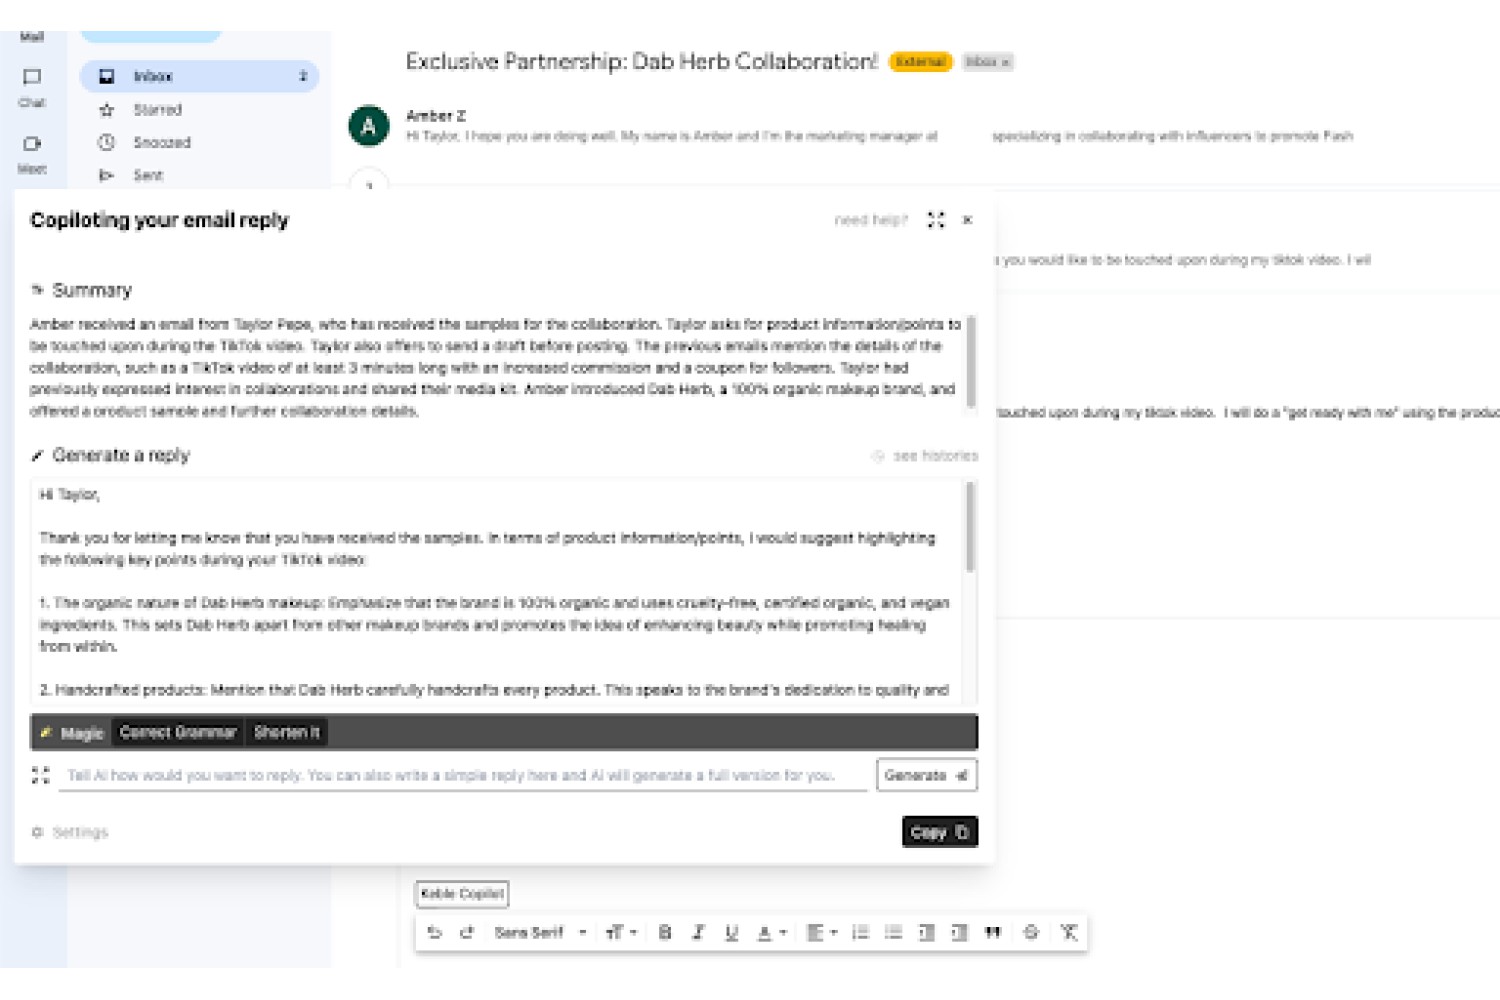Redo edit in compose toolbar
This screenshot has height=1000, width=1500.
click(466, 933)
